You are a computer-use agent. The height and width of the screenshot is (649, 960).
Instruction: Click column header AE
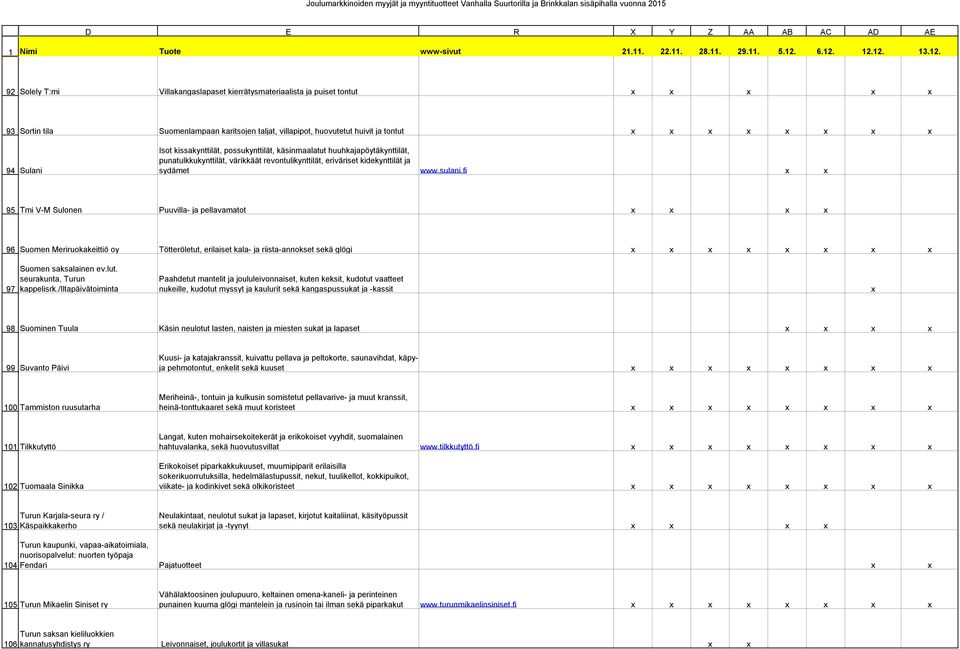tap(929, 31)
